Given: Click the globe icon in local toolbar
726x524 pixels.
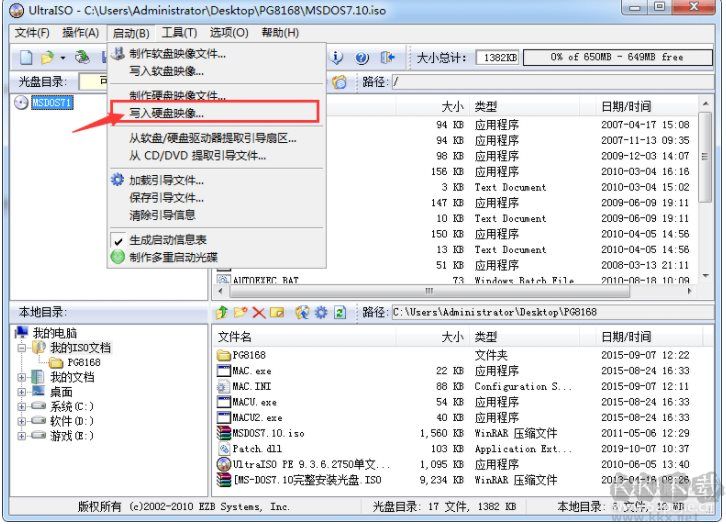Looking at the screenshot, I should coord(302,313).
